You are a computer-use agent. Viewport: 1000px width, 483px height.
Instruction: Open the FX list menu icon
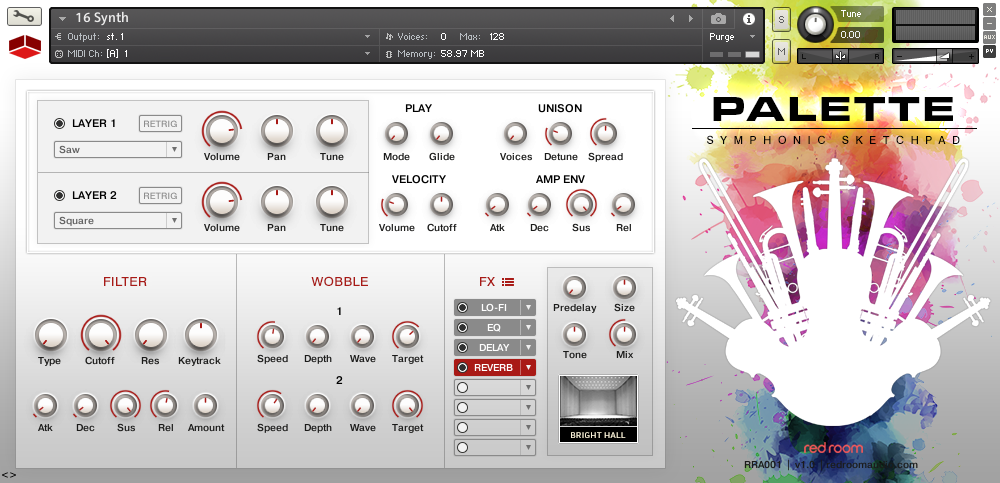508,281
